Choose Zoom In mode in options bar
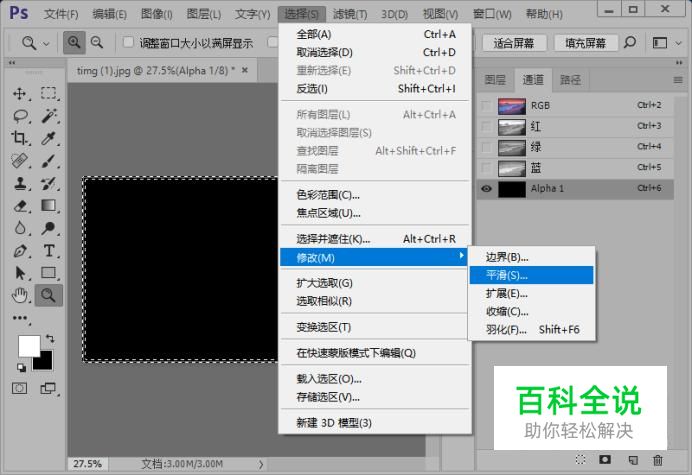 pyautogui.click(x=74, y=43)
